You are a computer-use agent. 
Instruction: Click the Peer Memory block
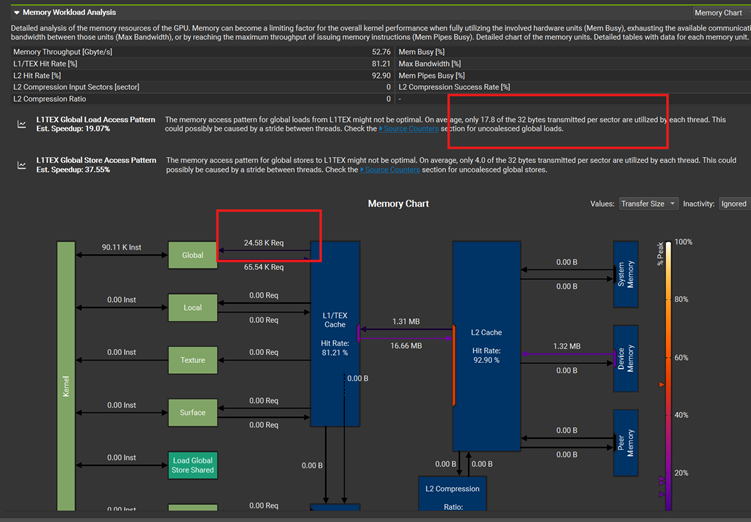(626, 443)
